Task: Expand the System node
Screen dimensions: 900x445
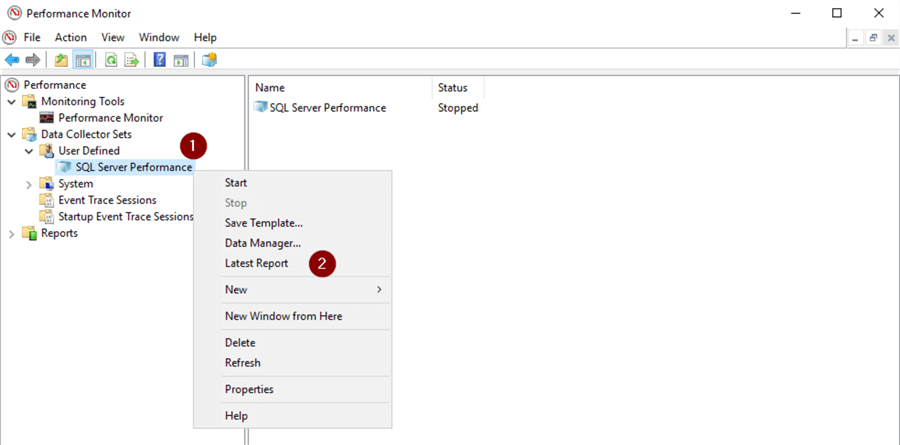Action: tap(29, 184)
